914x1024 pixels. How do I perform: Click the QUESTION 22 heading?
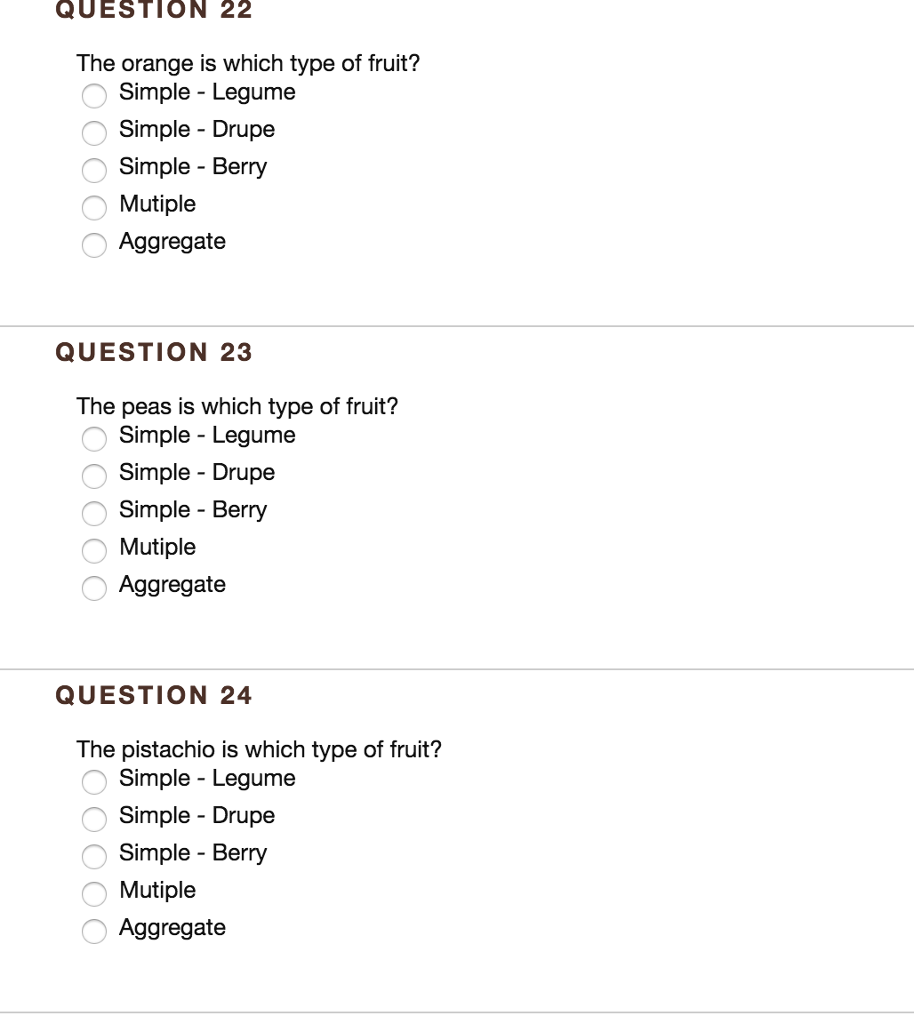coord(152,10)
